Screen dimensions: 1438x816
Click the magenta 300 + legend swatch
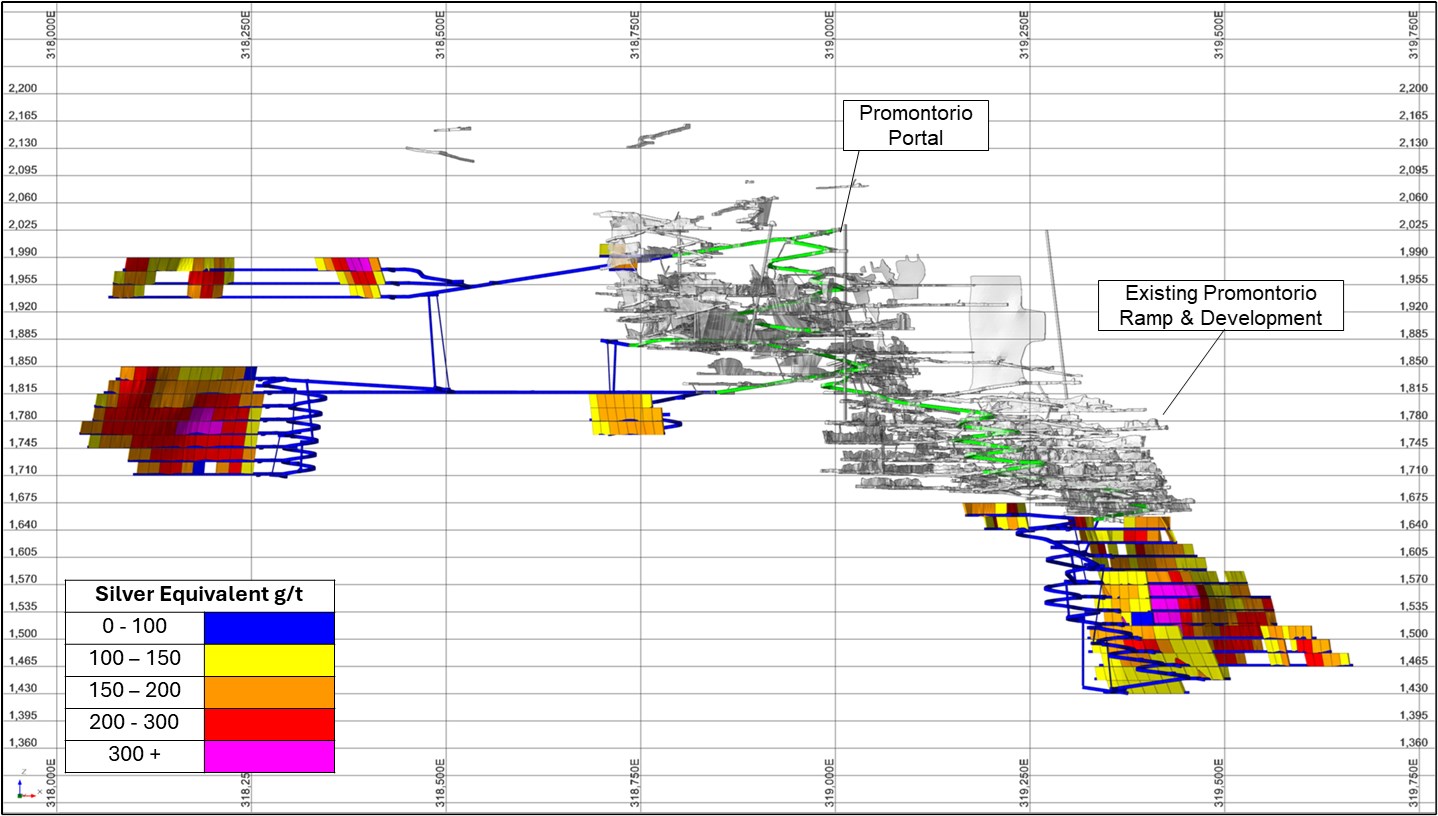268,756
